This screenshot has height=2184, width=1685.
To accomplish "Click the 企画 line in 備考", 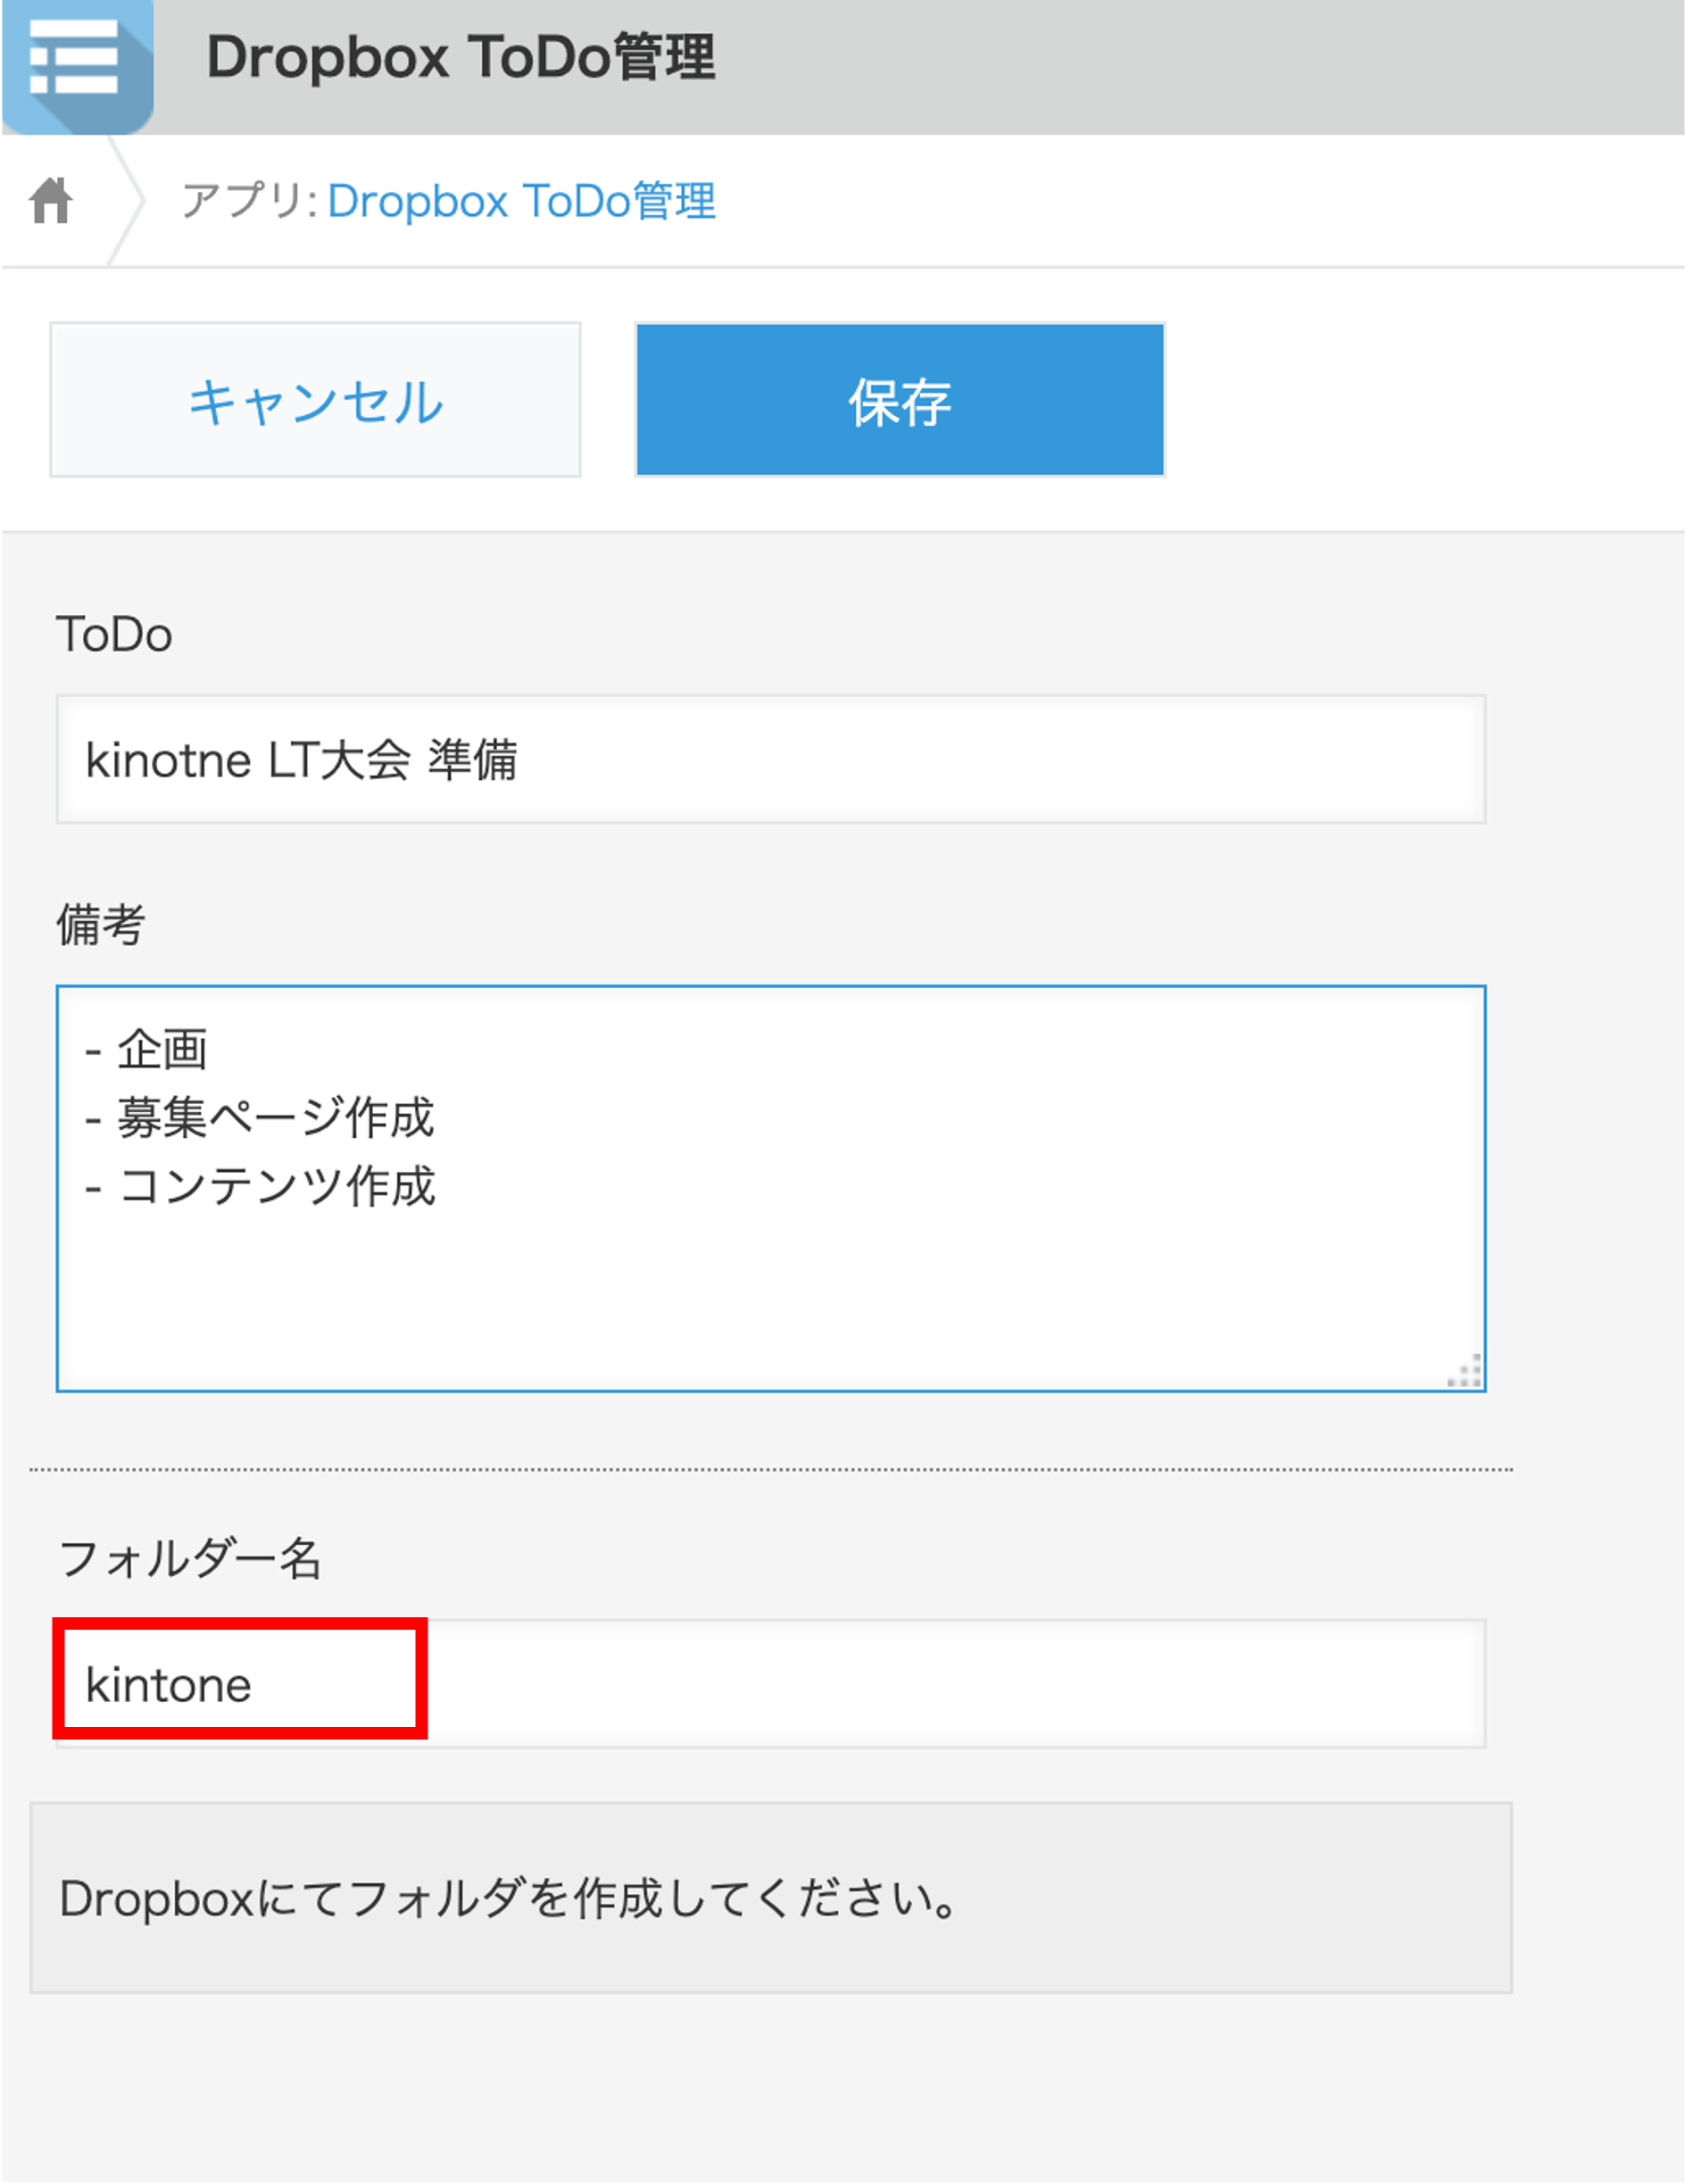I will 146,1049.
